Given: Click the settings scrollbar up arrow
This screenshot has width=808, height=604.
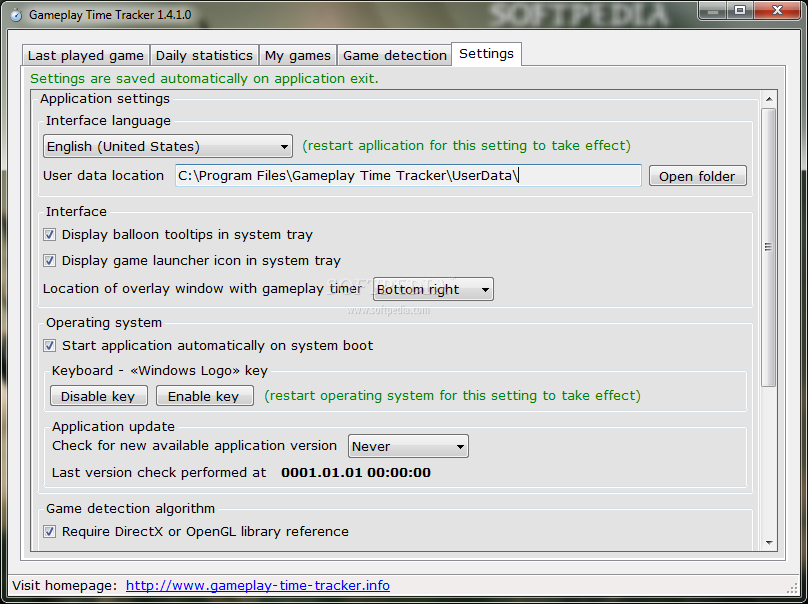Looking at the screenshot, I should [x=769, y=99].
